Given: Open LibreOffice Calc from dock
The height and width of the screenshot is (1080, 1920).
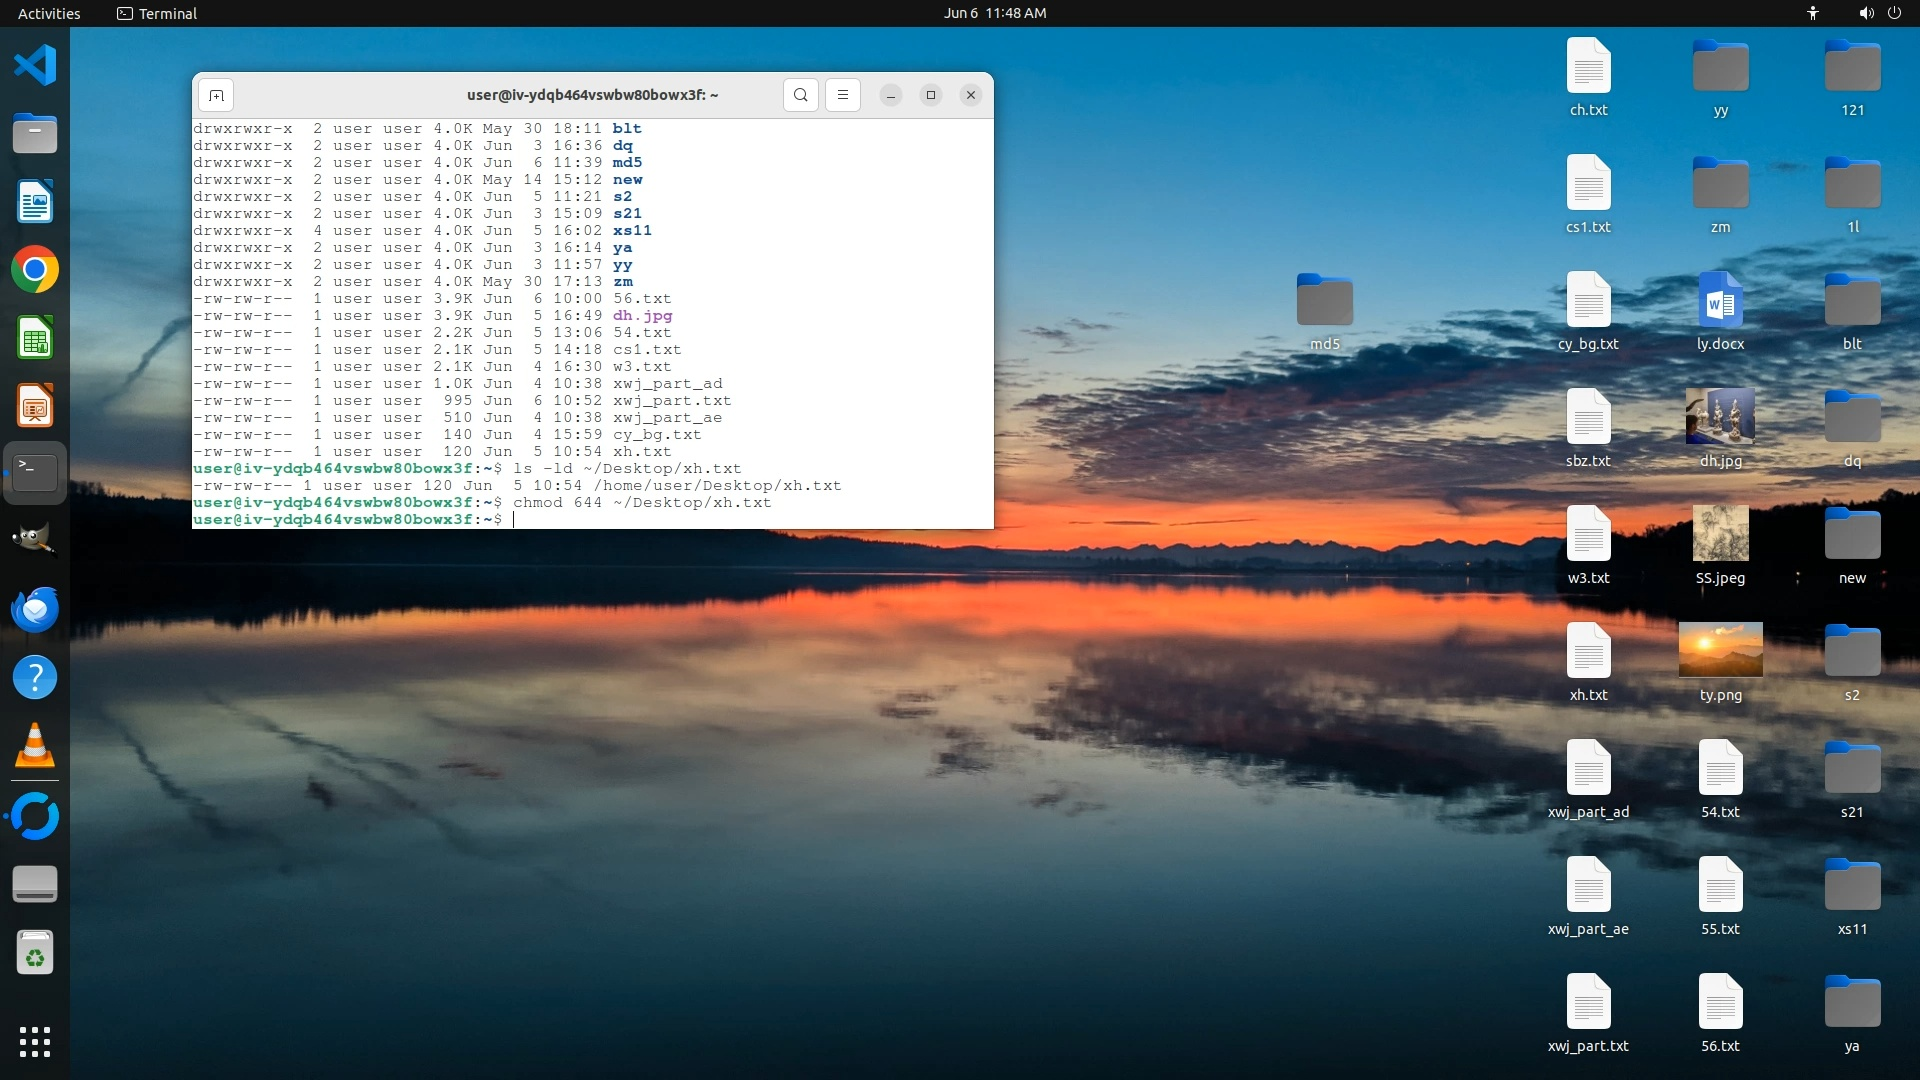Looking at the screenshot, I should point(35,338).
